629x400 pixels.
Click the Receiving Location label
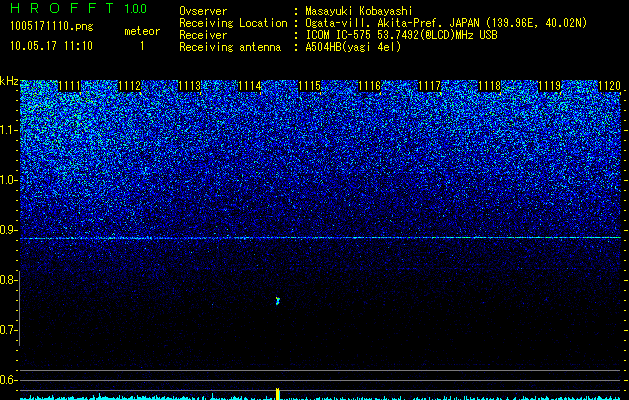coord(233,23)
